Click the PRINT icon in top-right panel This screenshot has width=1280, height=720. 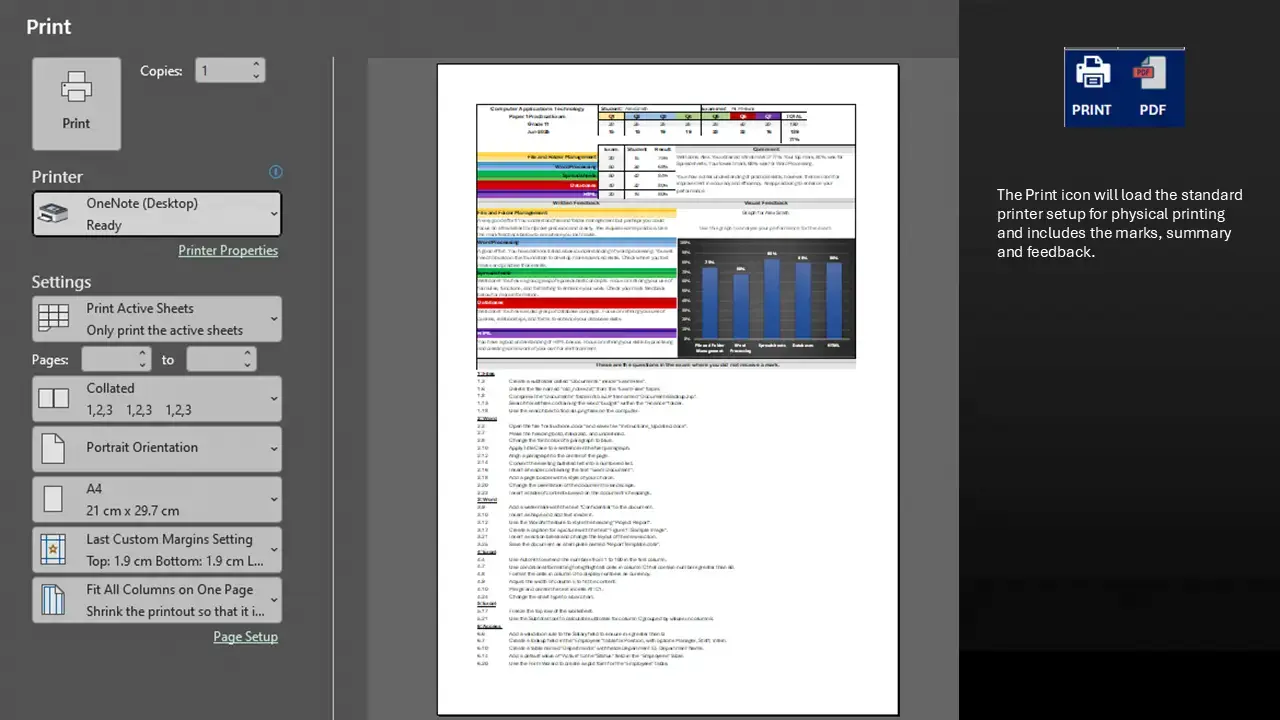[1091, 87]
